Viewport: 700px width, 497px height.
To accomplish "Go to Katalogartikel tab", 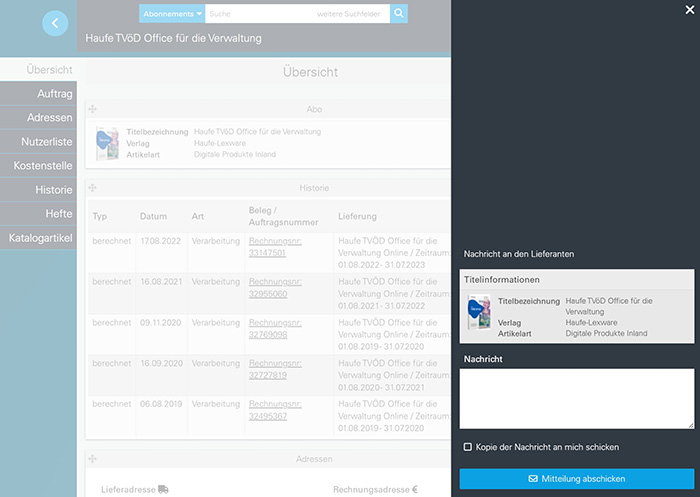I will (x=41, y=238).
